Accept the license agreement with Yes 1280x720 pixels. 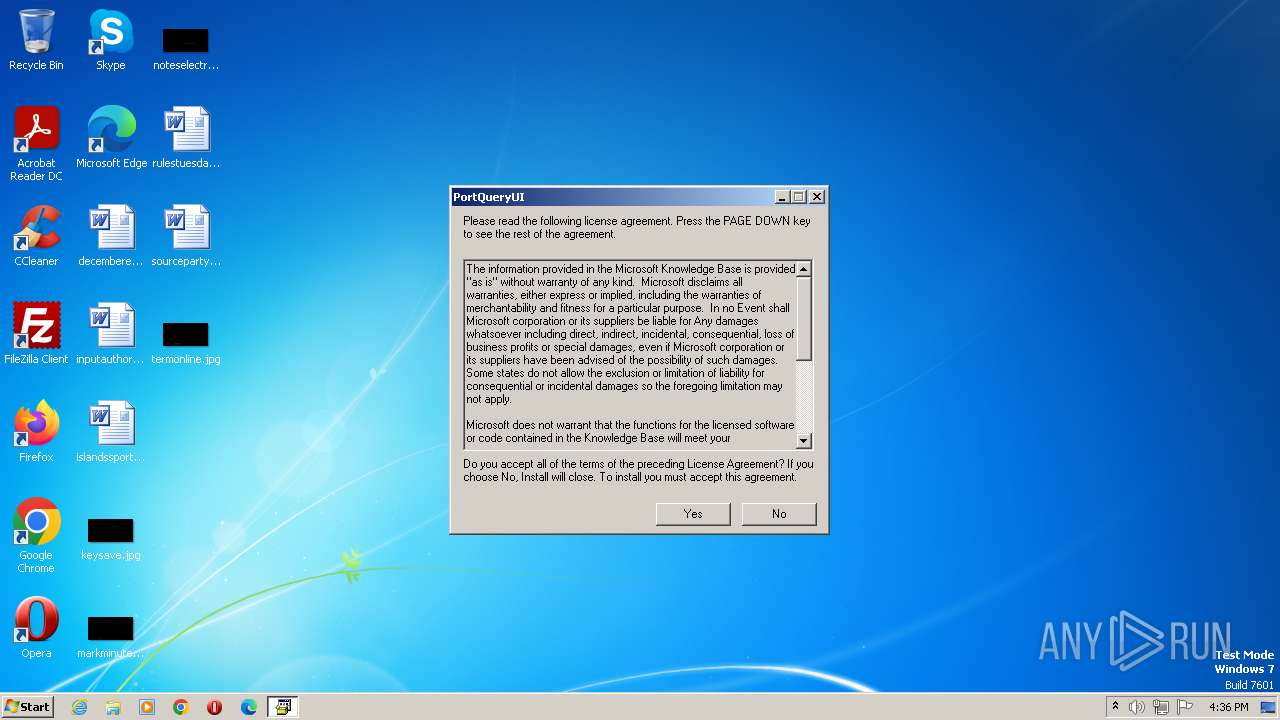[x=693, y=514]
